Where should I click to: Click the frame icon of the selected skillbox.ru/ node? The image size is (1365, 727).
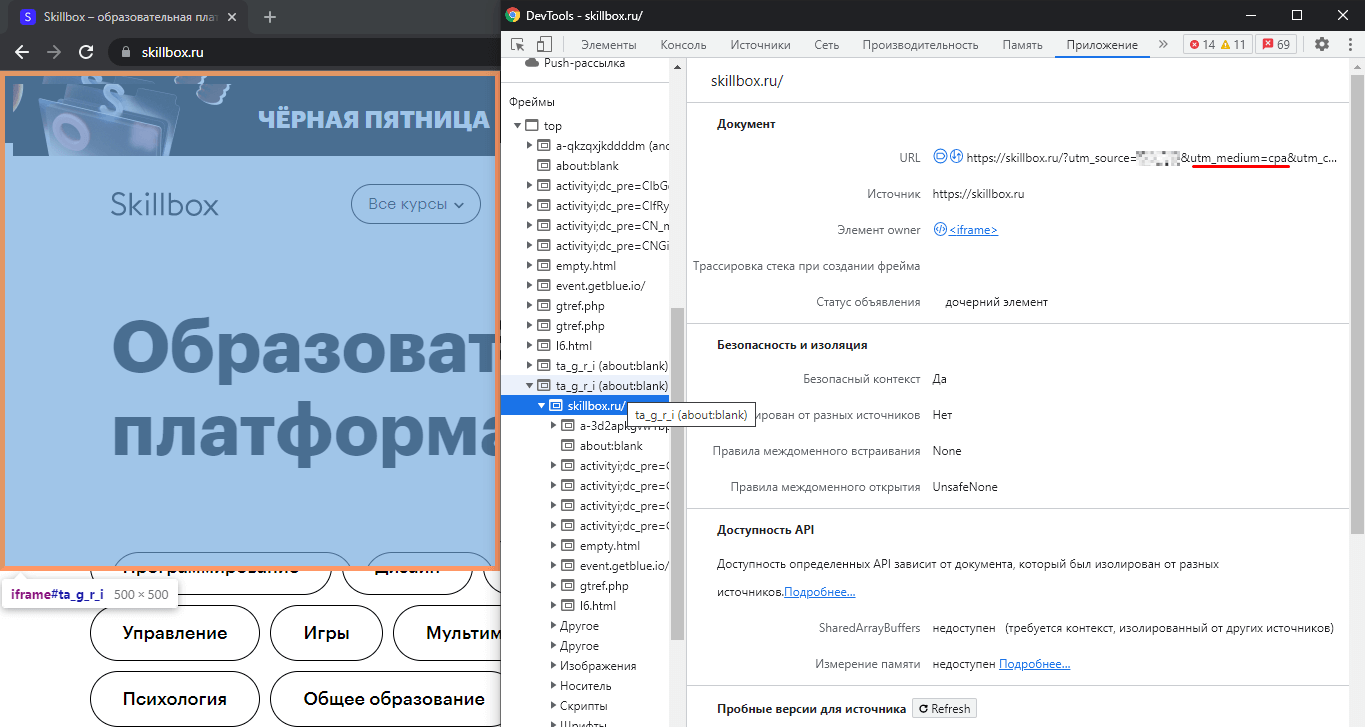[557, 406]
